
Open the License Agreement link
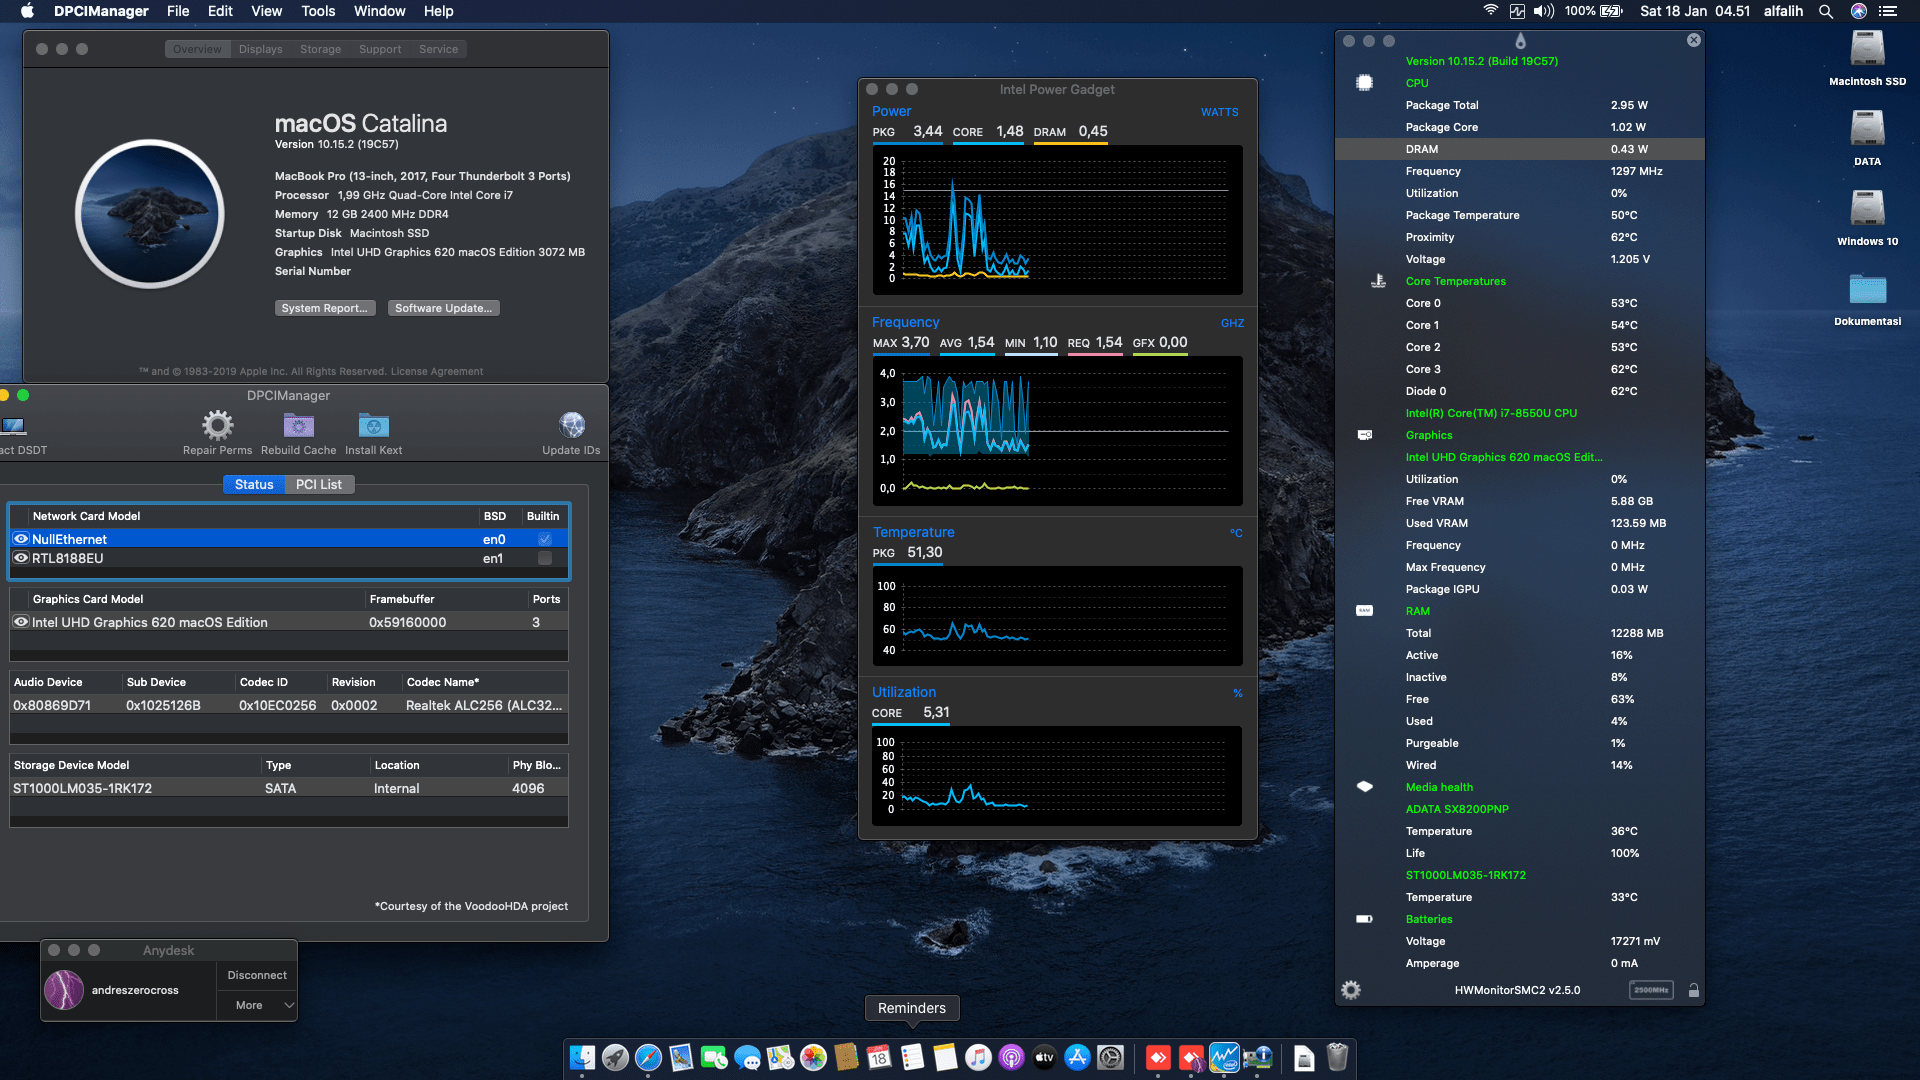(436, 371)
